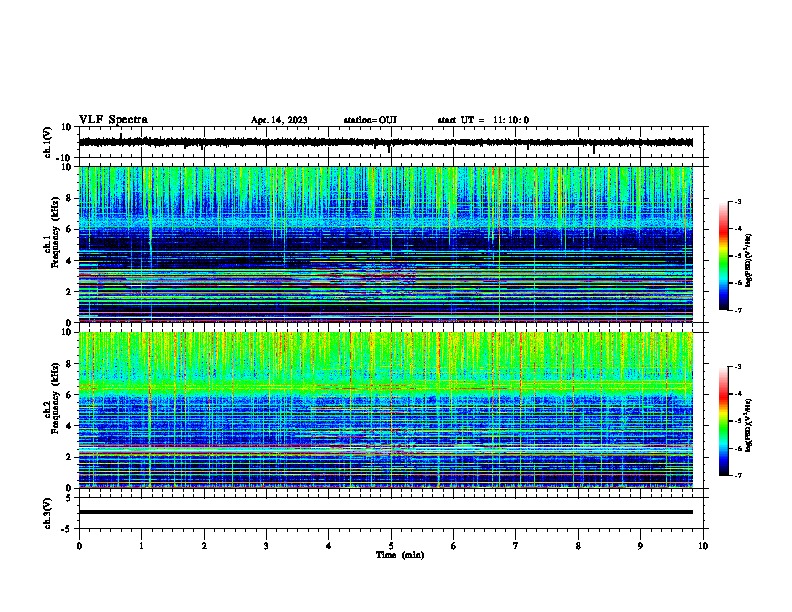Click inside the ch.1 spectrogram plot

click(386, 244)
